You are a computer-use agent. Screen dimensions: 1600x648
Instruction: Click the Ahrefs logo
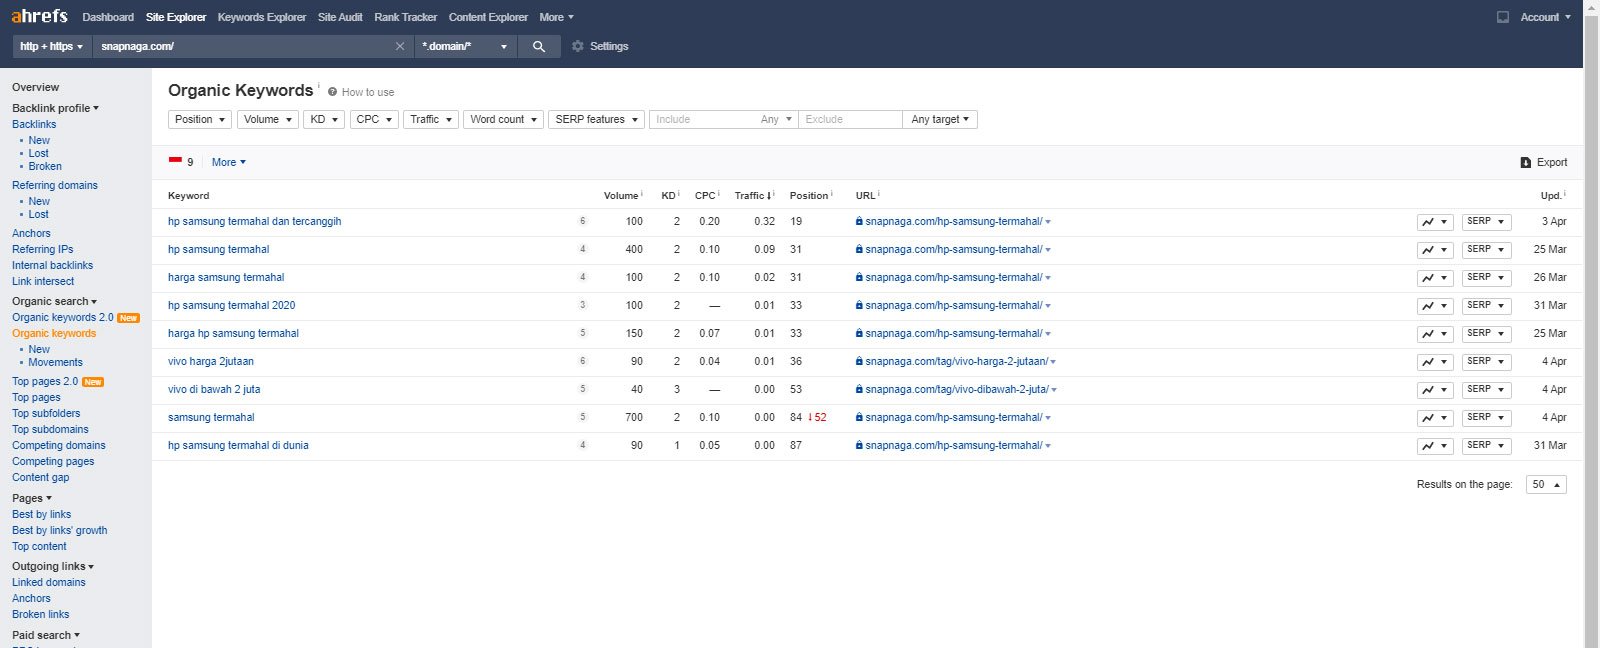coord(39,16)
